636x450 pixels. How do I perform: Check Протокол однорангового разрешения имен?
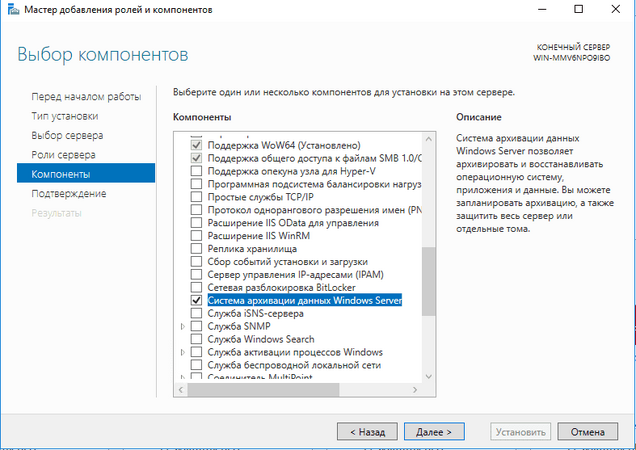[x=196, y=210]
